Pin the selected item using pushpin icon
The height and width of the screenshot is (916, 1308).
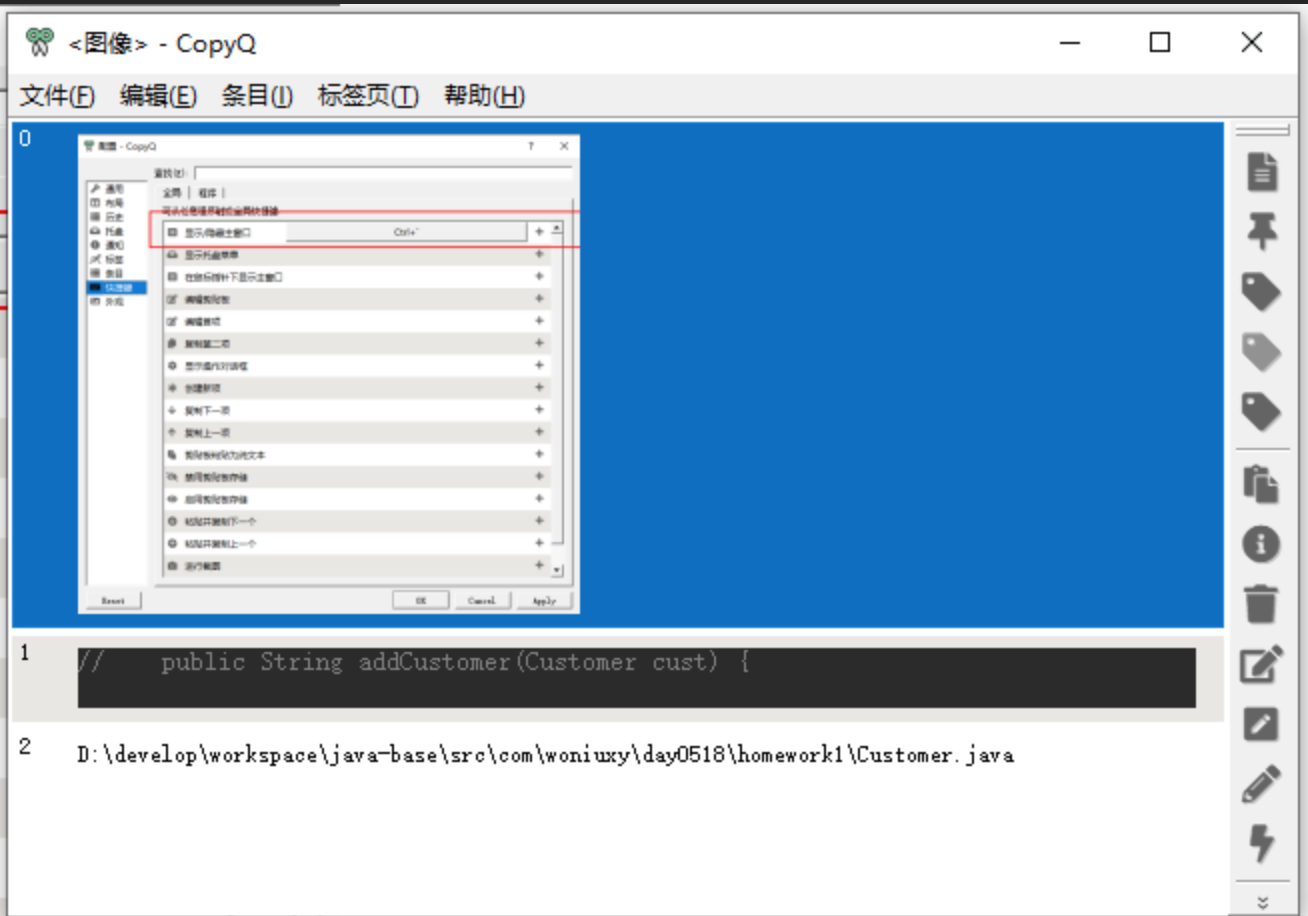[1262, 232]
